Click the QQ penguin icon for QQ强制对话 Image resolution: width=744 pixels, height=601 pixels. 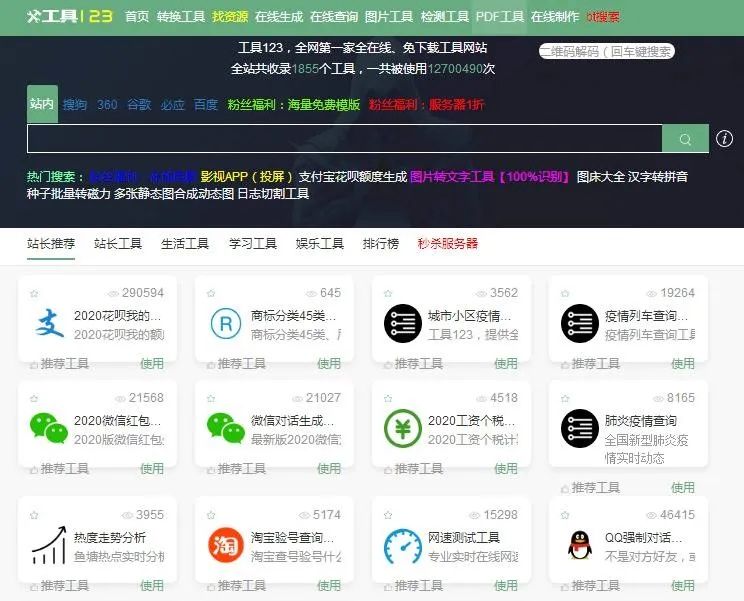coord(580,546)
